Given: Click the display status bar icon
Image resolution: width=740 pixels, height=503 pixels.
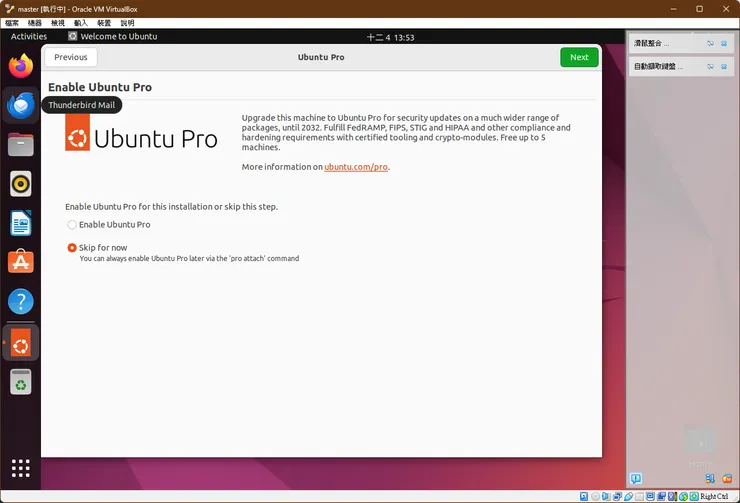Looking at the screenshot, I should point(650,496).
